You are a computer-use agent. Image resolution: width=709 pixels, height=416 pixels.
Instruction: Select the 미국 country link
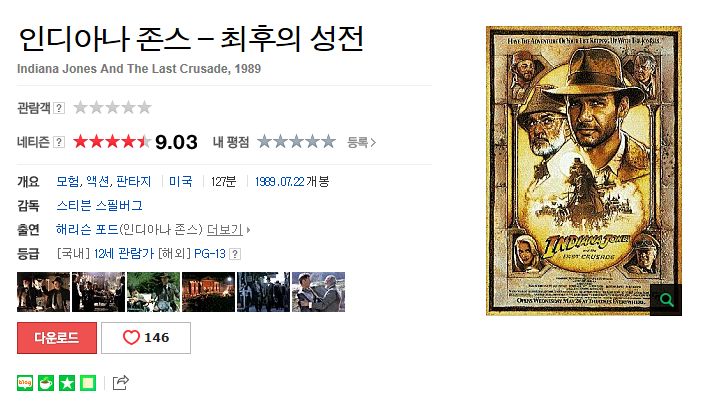pos(181,182)
